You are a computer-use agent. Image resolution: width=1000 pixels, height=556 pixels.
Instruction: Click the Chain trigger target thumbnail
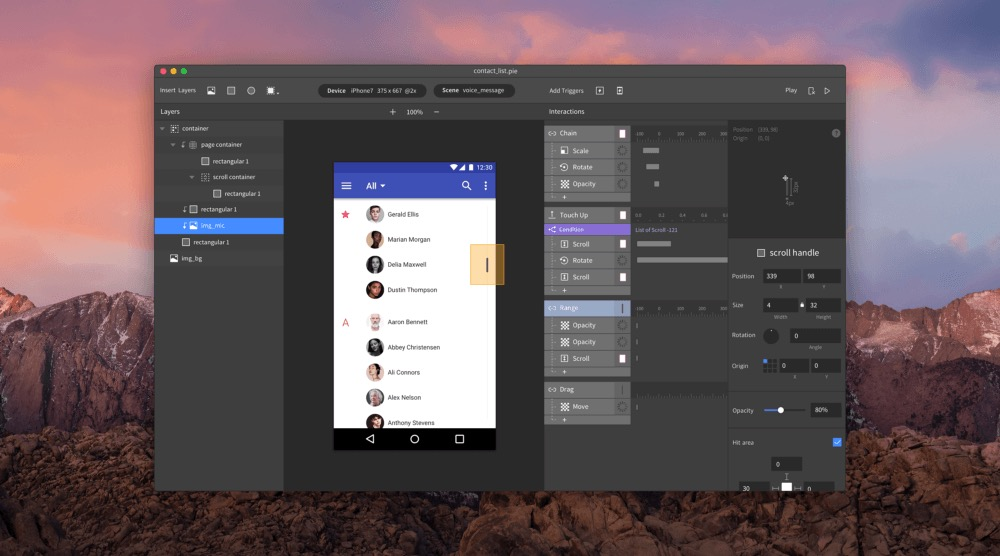coord(622,133)
